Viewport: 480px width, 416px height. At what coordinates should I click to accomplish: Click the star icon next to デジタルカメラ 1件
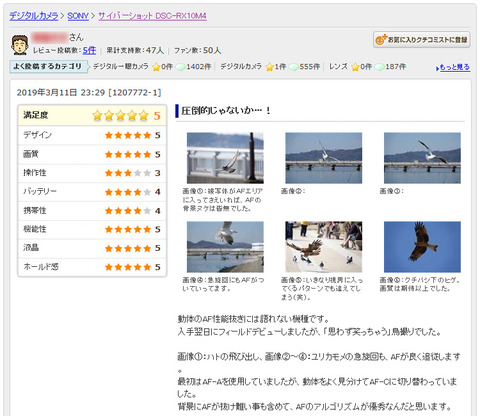(269, 67)
